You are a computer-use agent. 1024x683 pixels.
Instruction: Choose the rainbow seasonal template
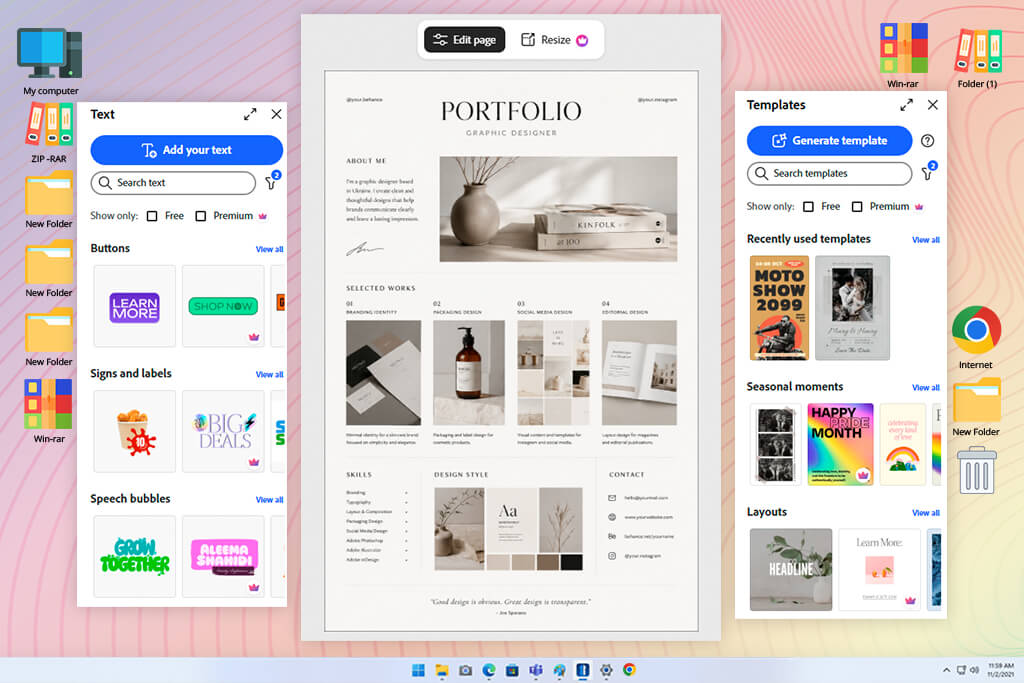coord(903,444)
